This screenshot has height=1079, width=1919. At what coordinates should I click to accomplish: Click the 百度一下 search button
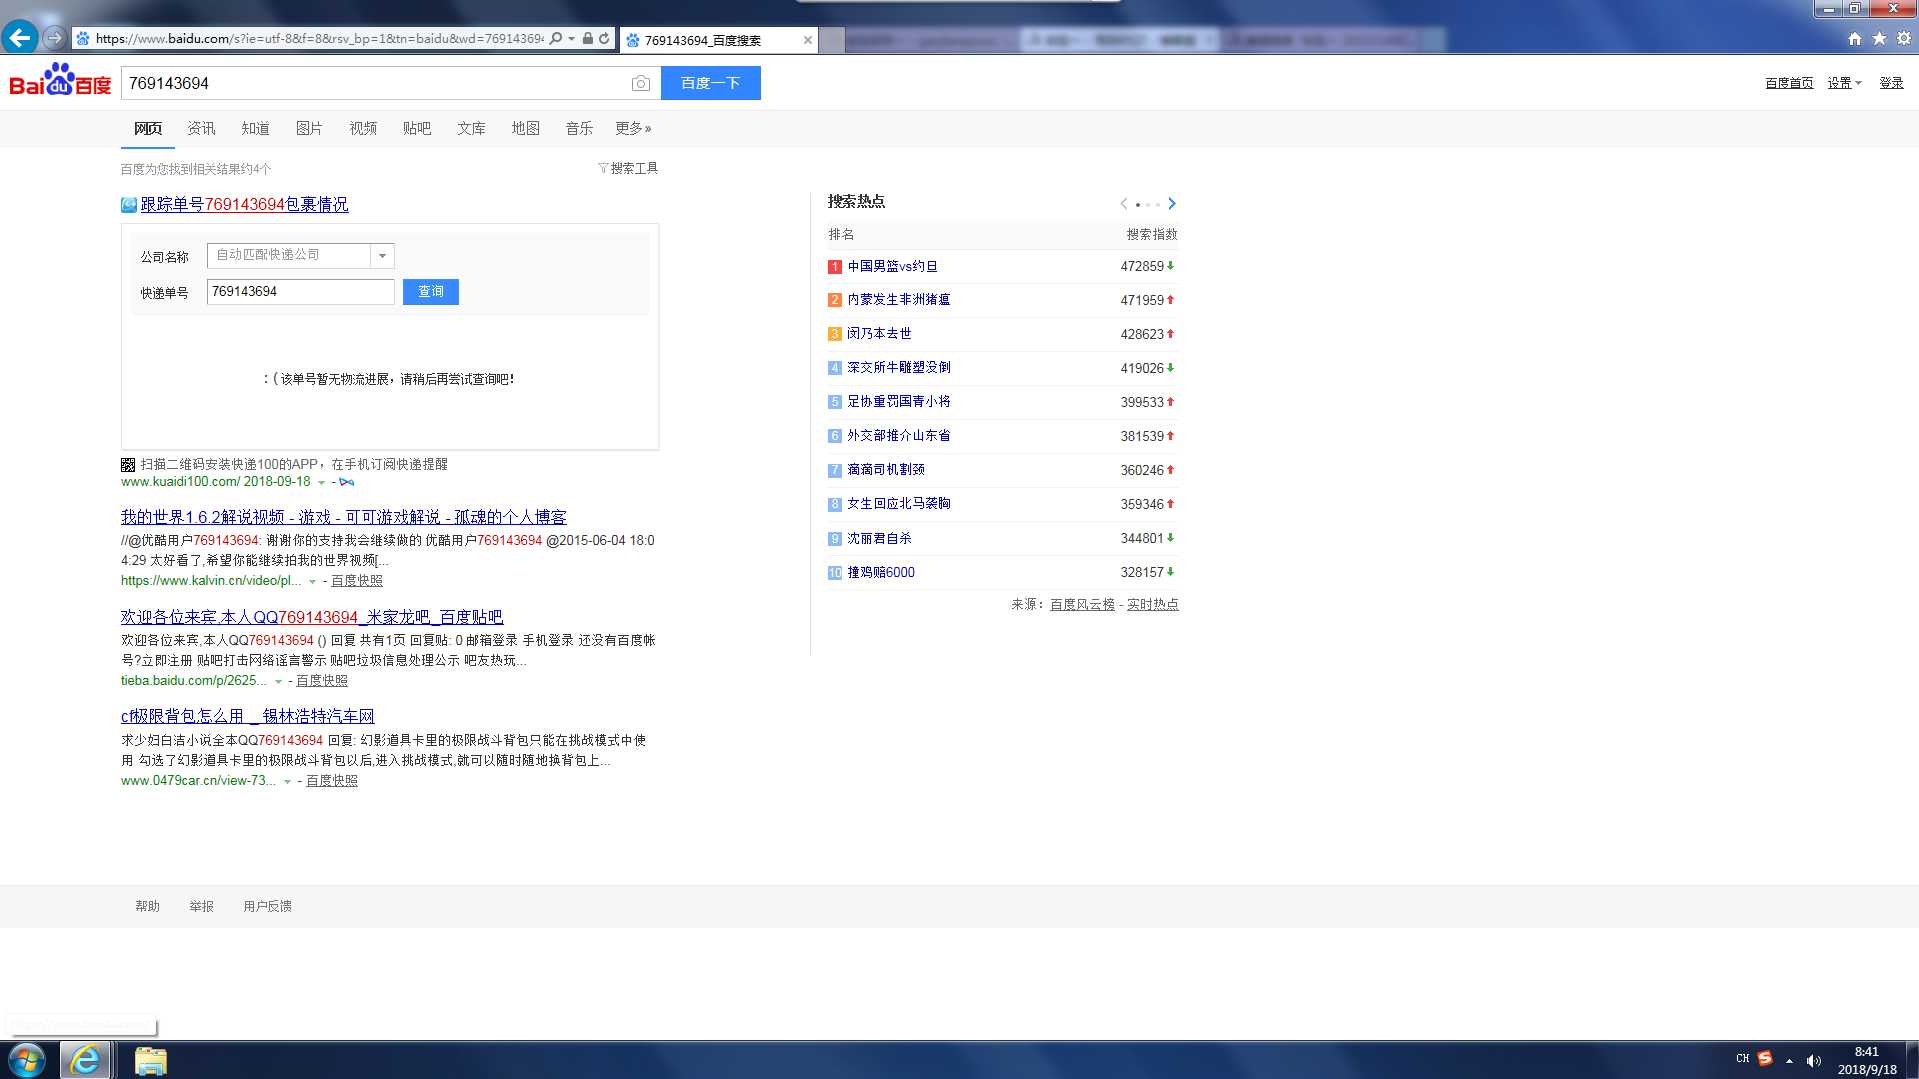[x=711, y=83]
